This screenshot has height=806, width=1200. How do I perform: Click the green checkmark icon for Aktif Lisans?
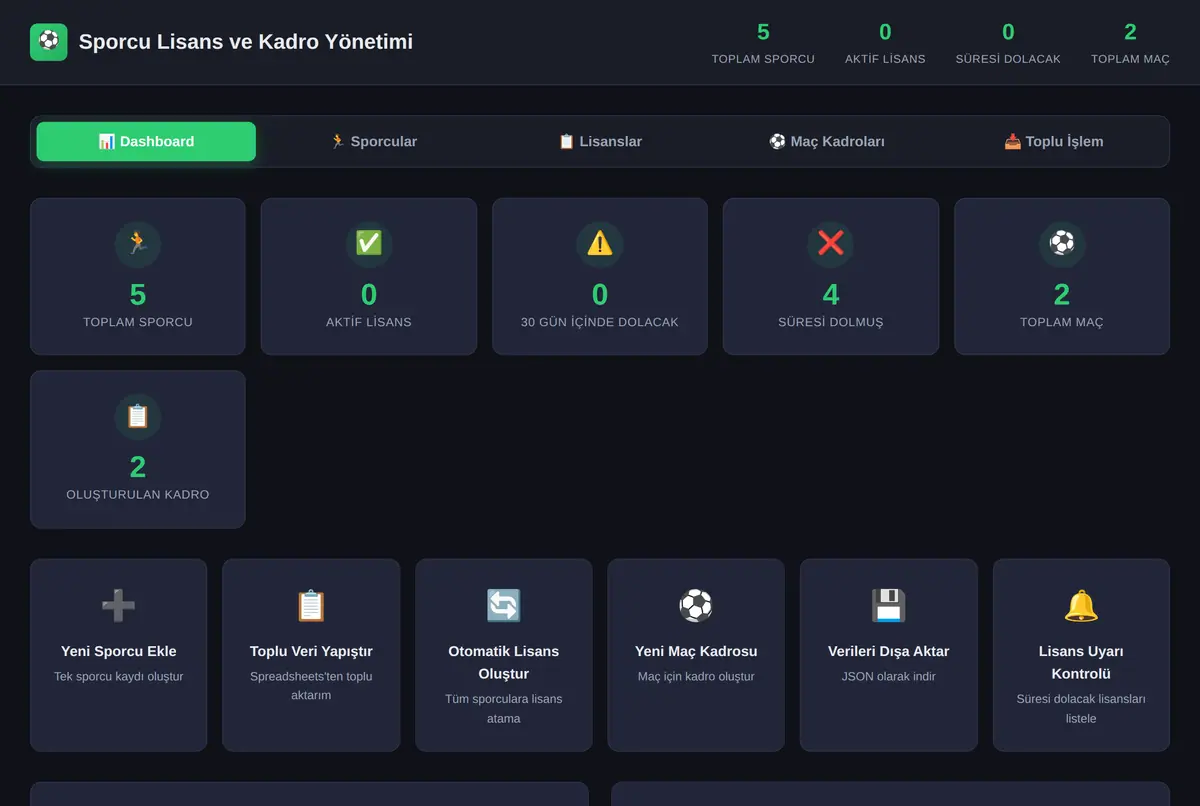point(369,243)
